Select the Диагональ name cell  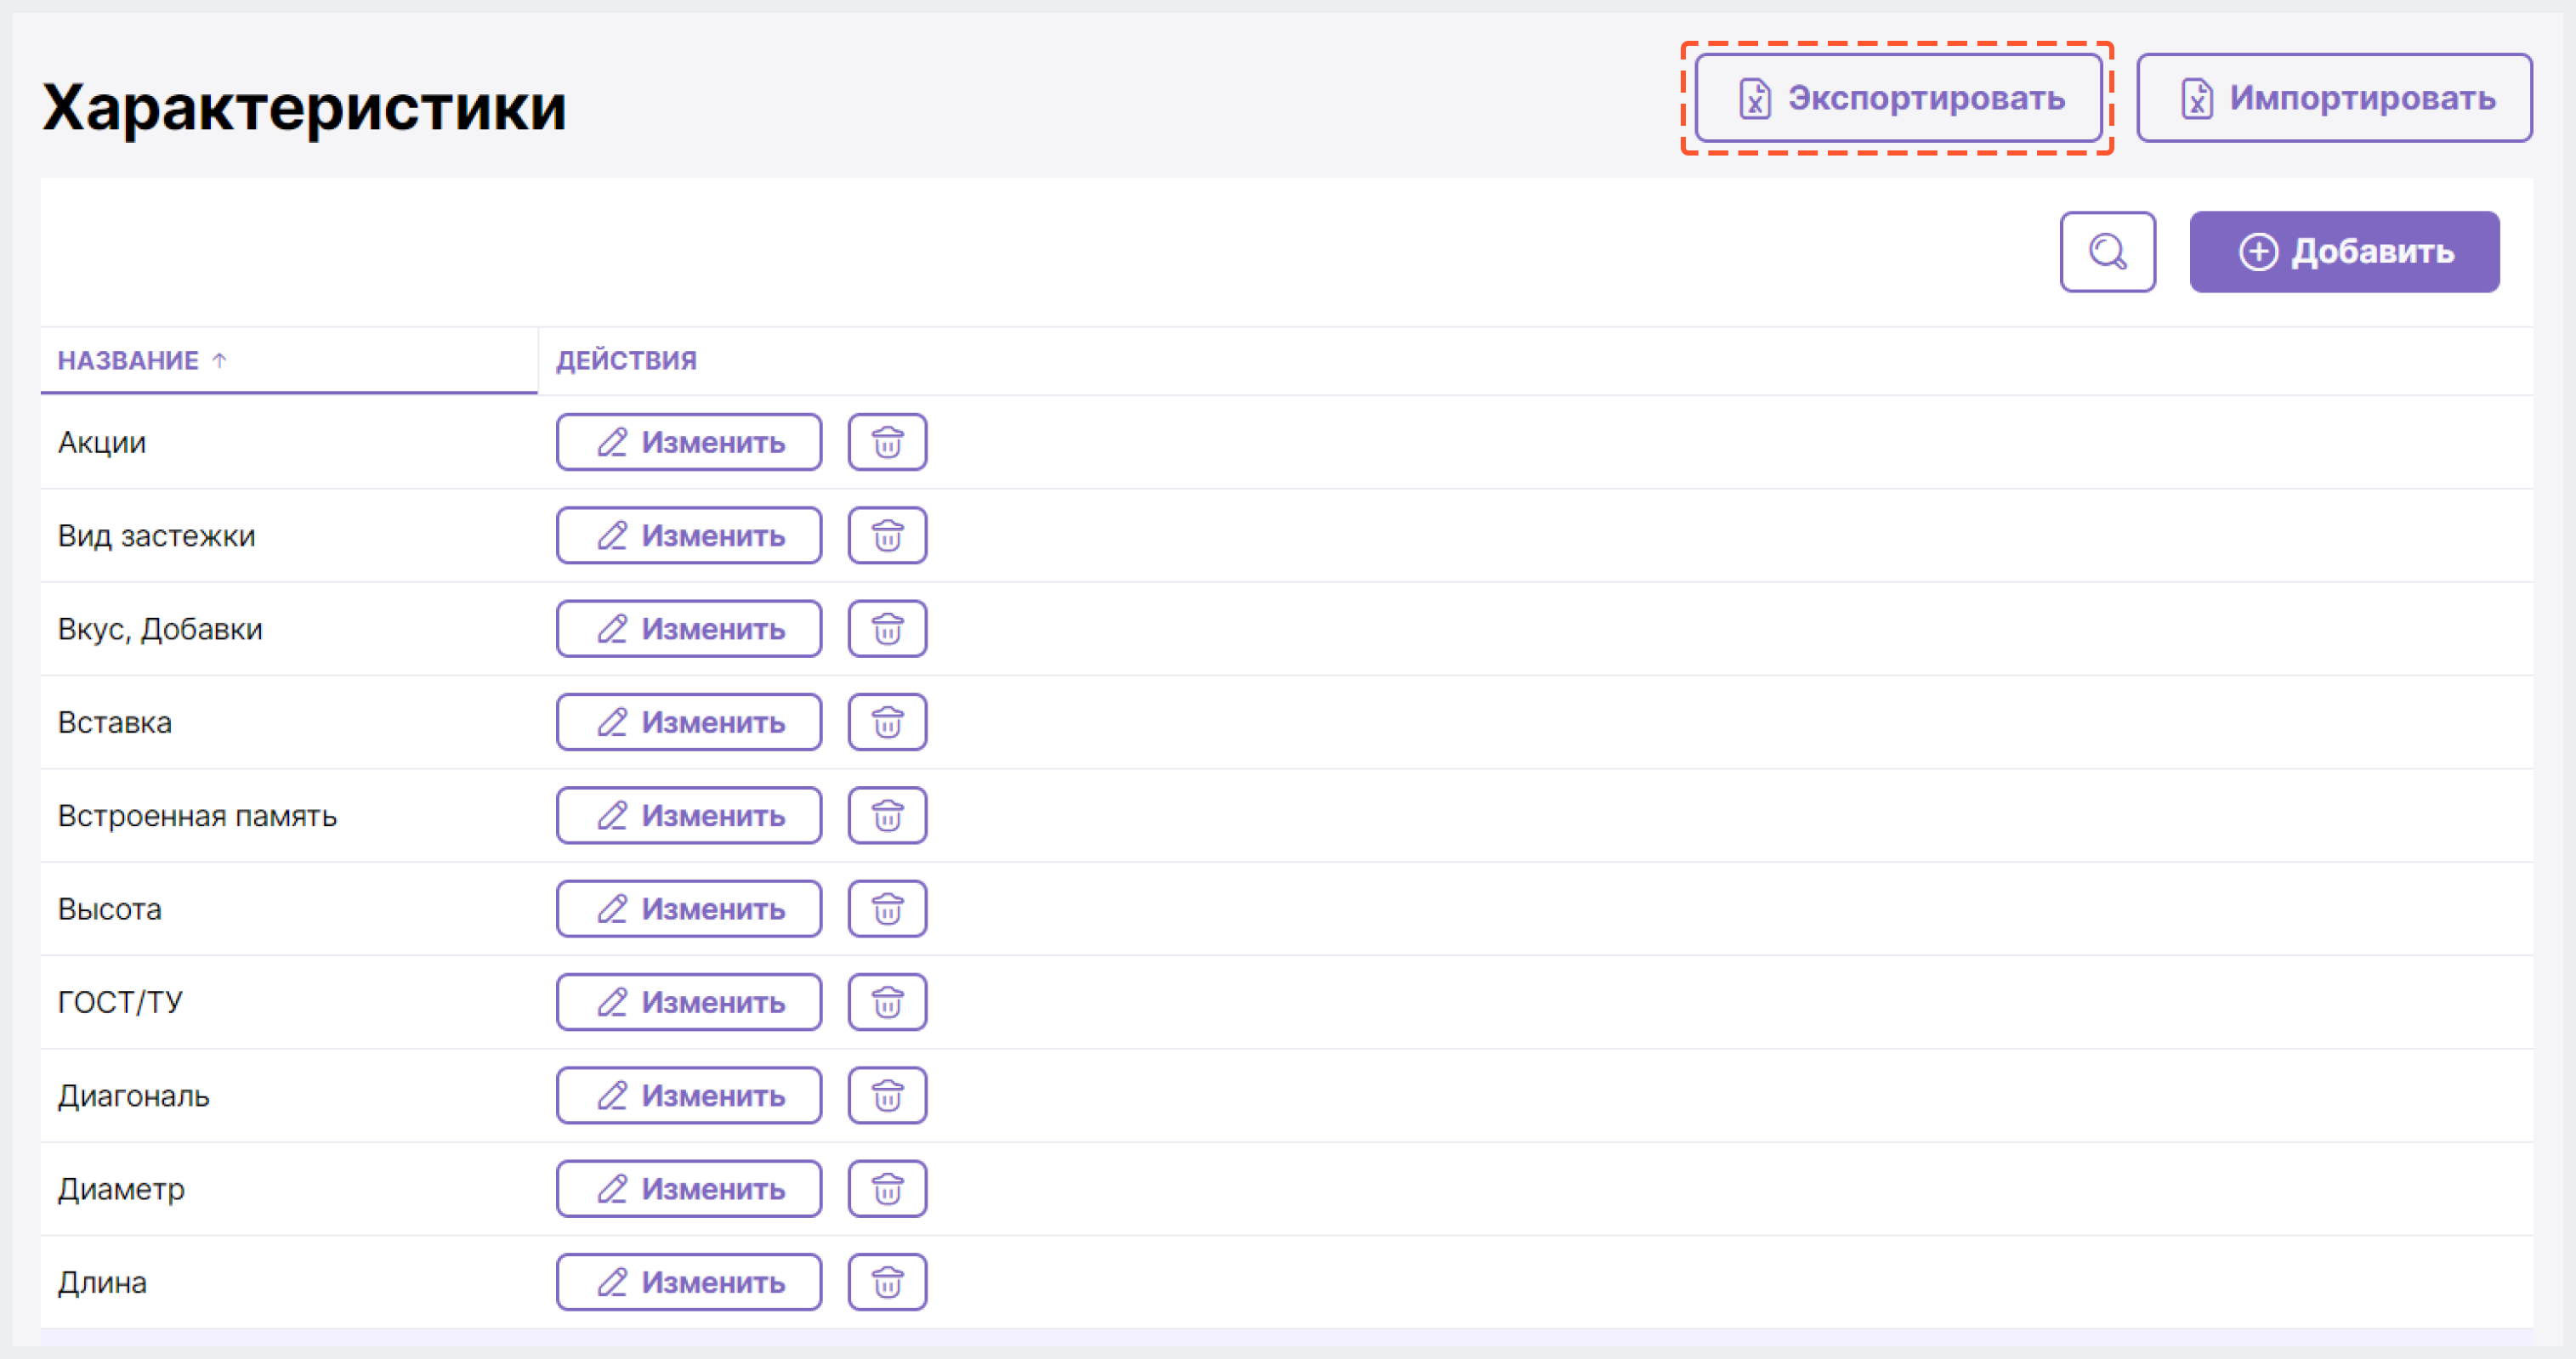pyautogui.click(x=289, y=1096)
